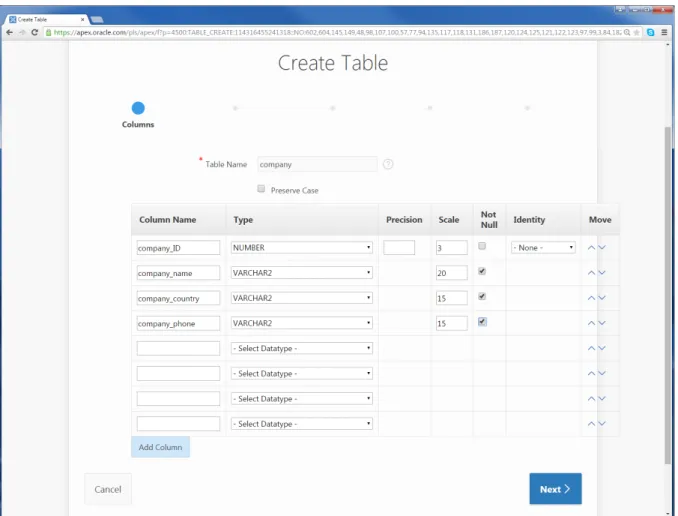Image resolution: width=678 pixels, height=516 pixels.
Task: Move company_country row down arrow
Action: click(601, 298)
